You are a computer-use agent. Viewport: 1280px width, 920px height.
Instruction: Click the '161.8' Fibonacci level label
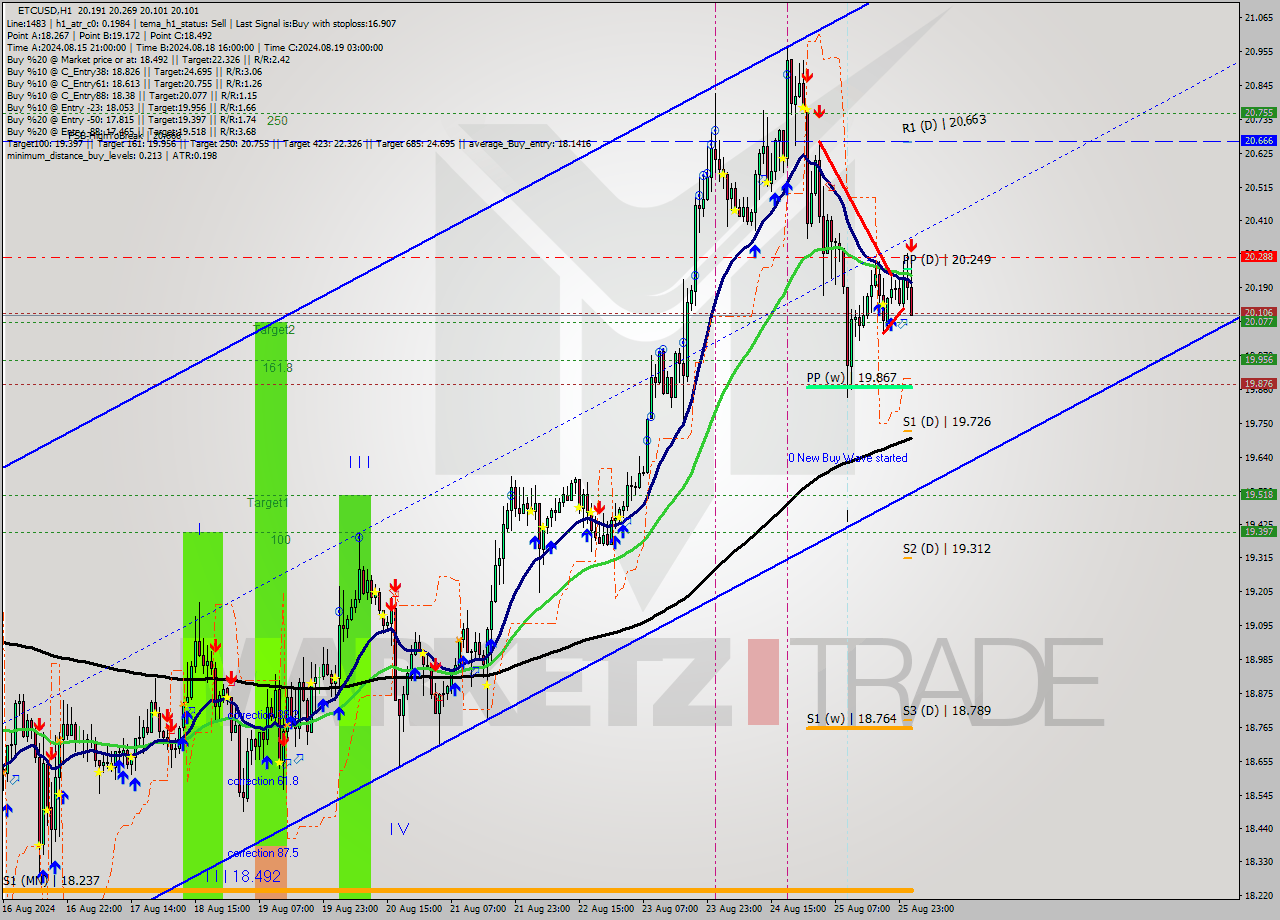278,368
